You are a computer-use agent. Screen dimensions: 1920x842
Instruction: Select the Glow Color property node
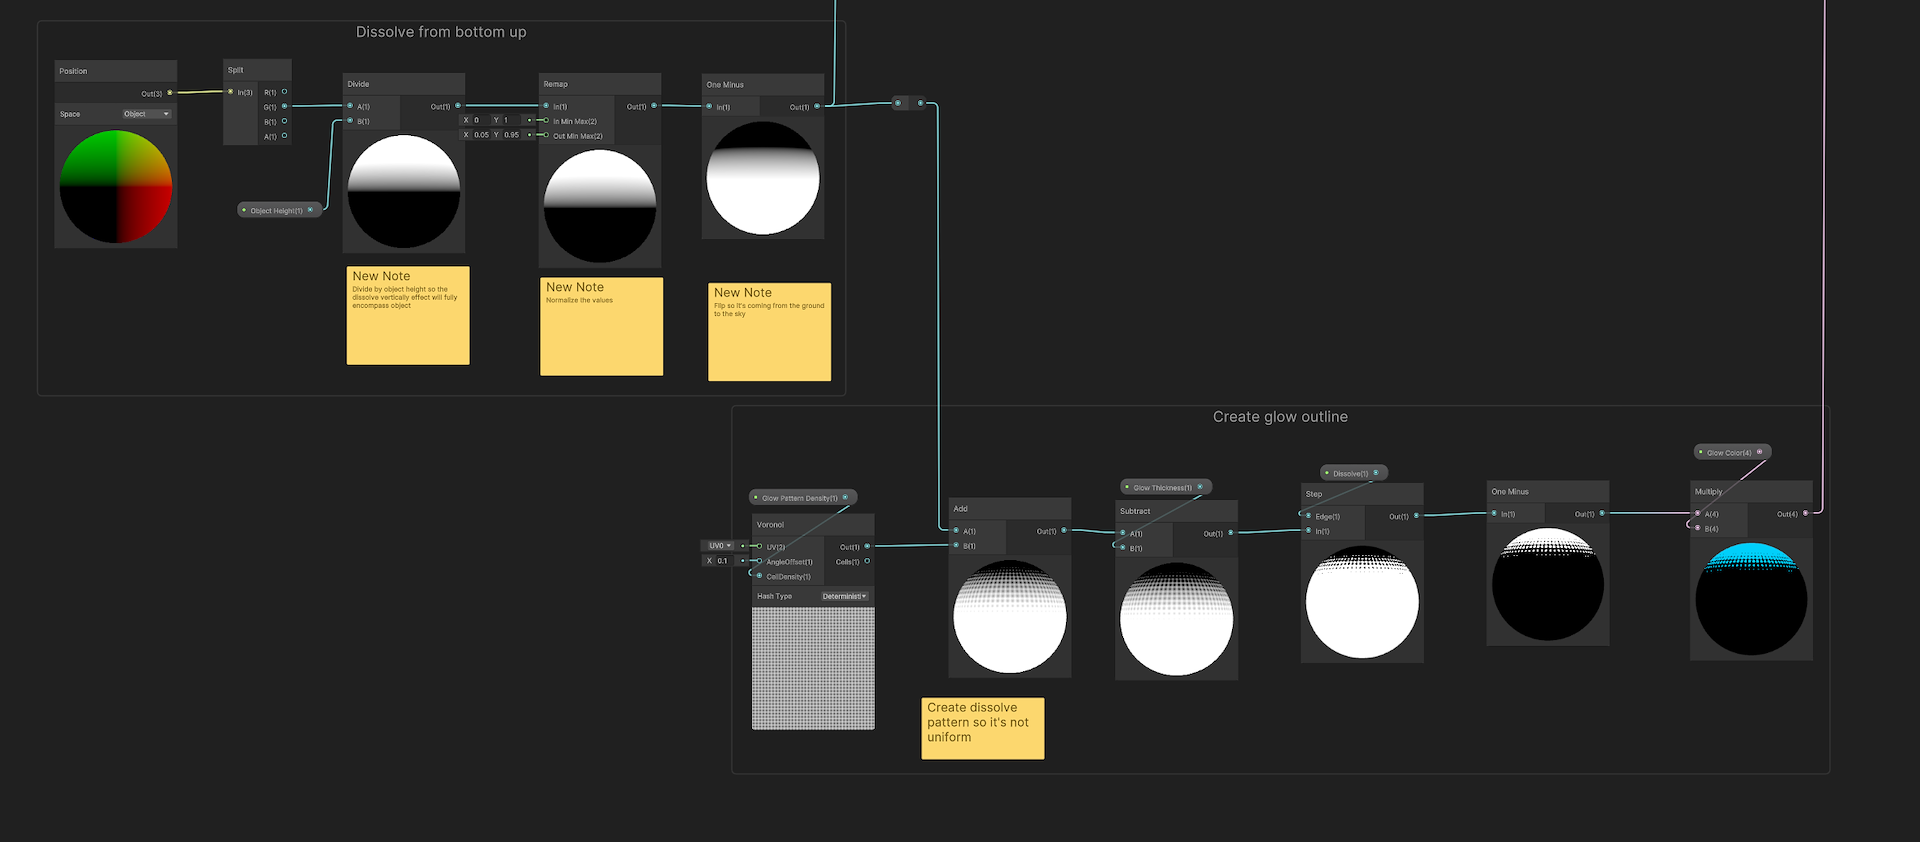1731,453
